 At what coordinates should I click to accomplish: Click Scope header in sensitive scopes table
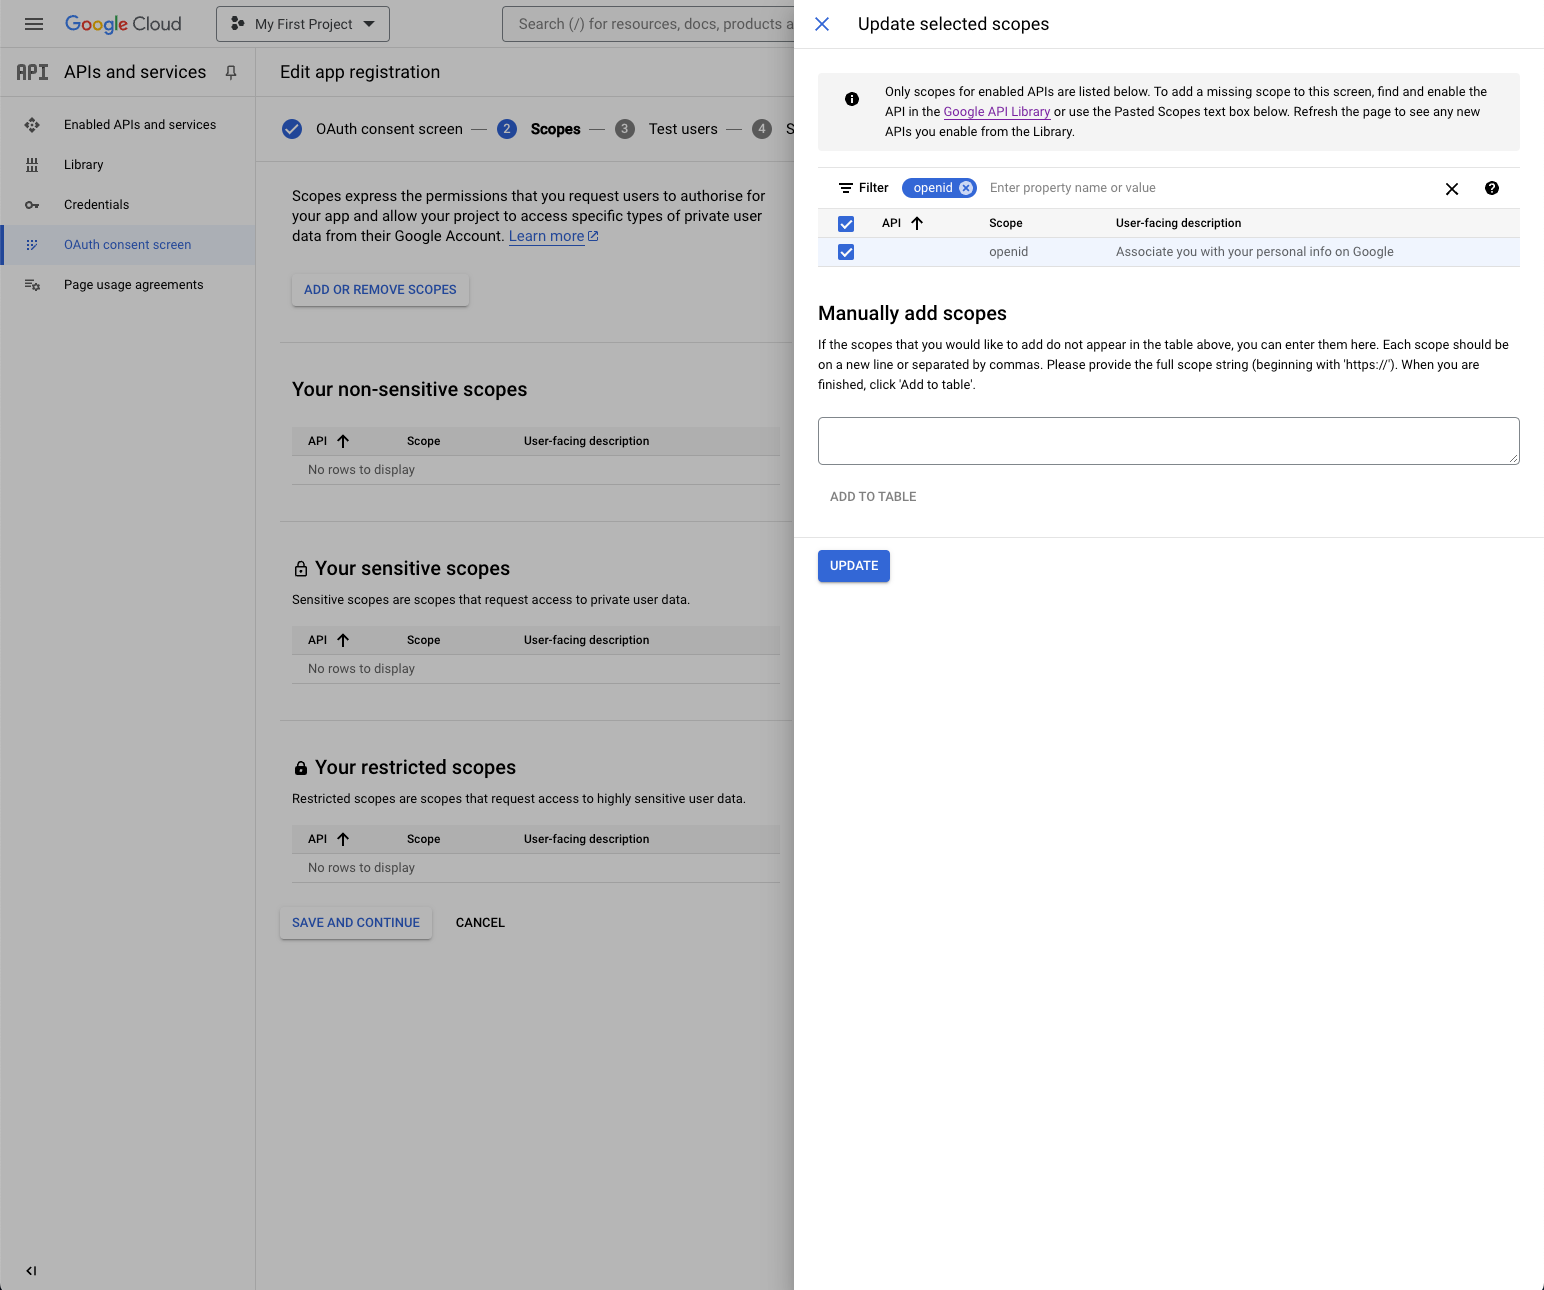423,640
